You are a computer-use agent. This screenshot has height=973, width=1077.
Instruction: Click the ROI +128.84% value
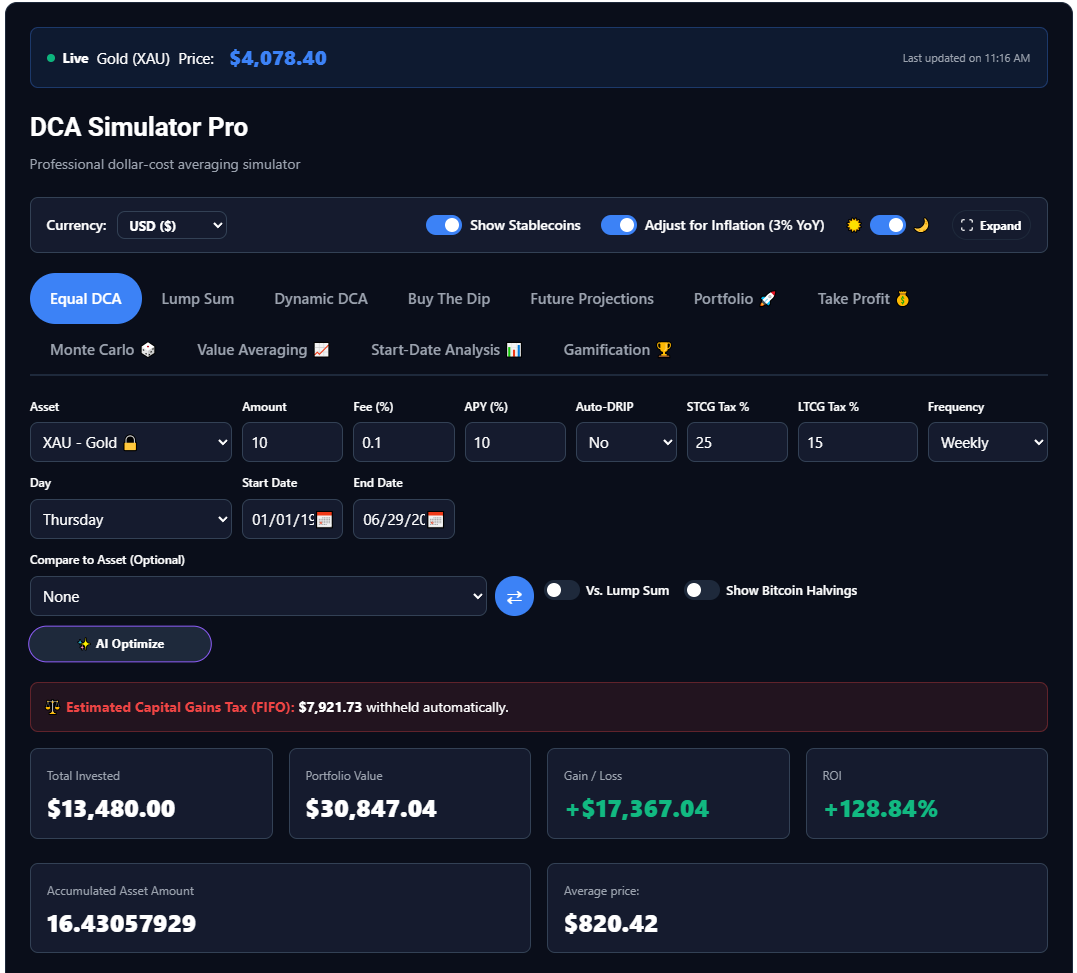coord(881,808)
